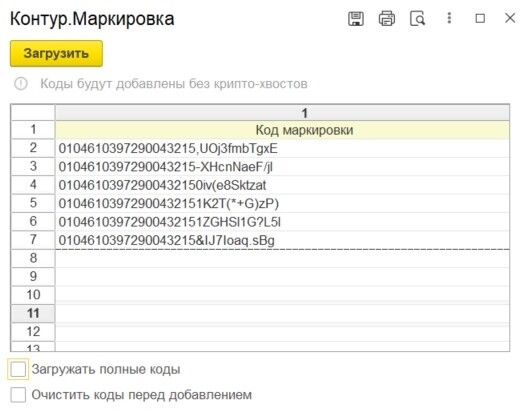This screenshot has height=414, width=528.
Task: Select the Код маркировки header cell
Action: (x=282, y=130)
